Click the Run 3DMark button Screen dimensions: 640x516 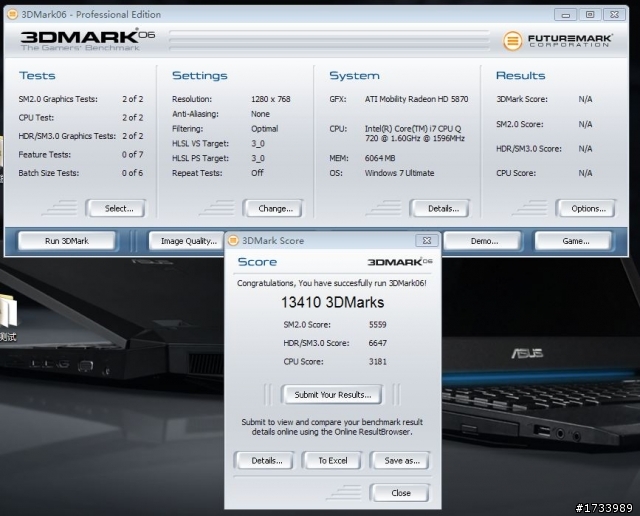[67, 241]
